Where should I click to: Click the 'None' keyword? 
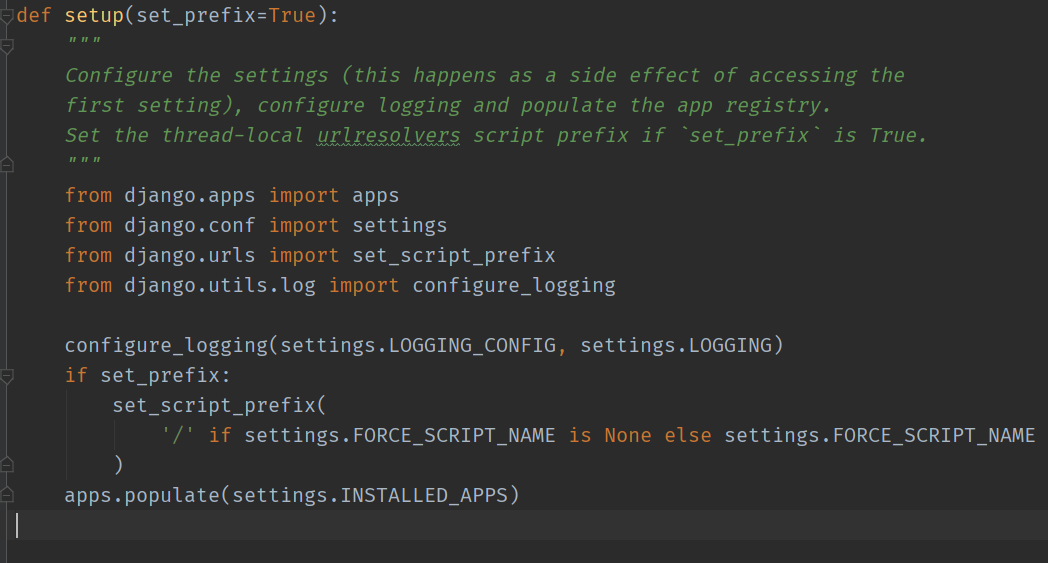(628, 436)
